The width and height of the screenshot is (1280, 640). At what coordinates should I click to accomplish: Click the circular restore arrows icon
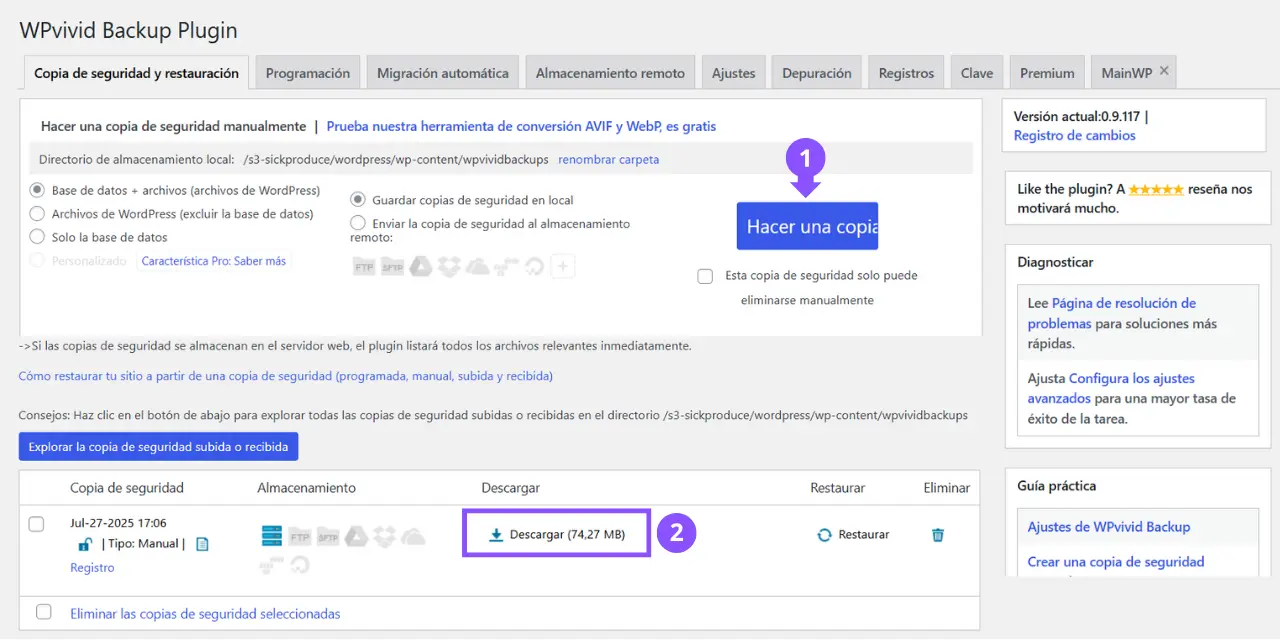(x=824, y=535)
